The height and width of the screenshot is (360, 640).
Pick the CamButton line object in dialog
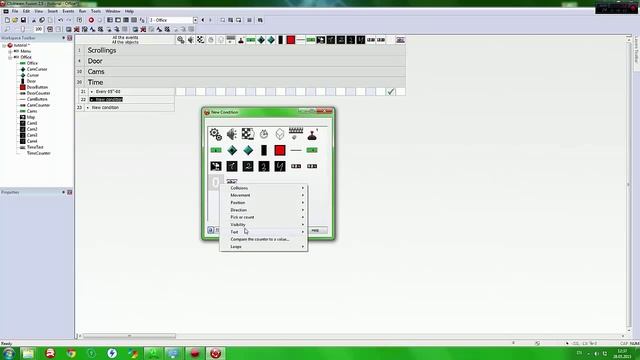point(296,150)
